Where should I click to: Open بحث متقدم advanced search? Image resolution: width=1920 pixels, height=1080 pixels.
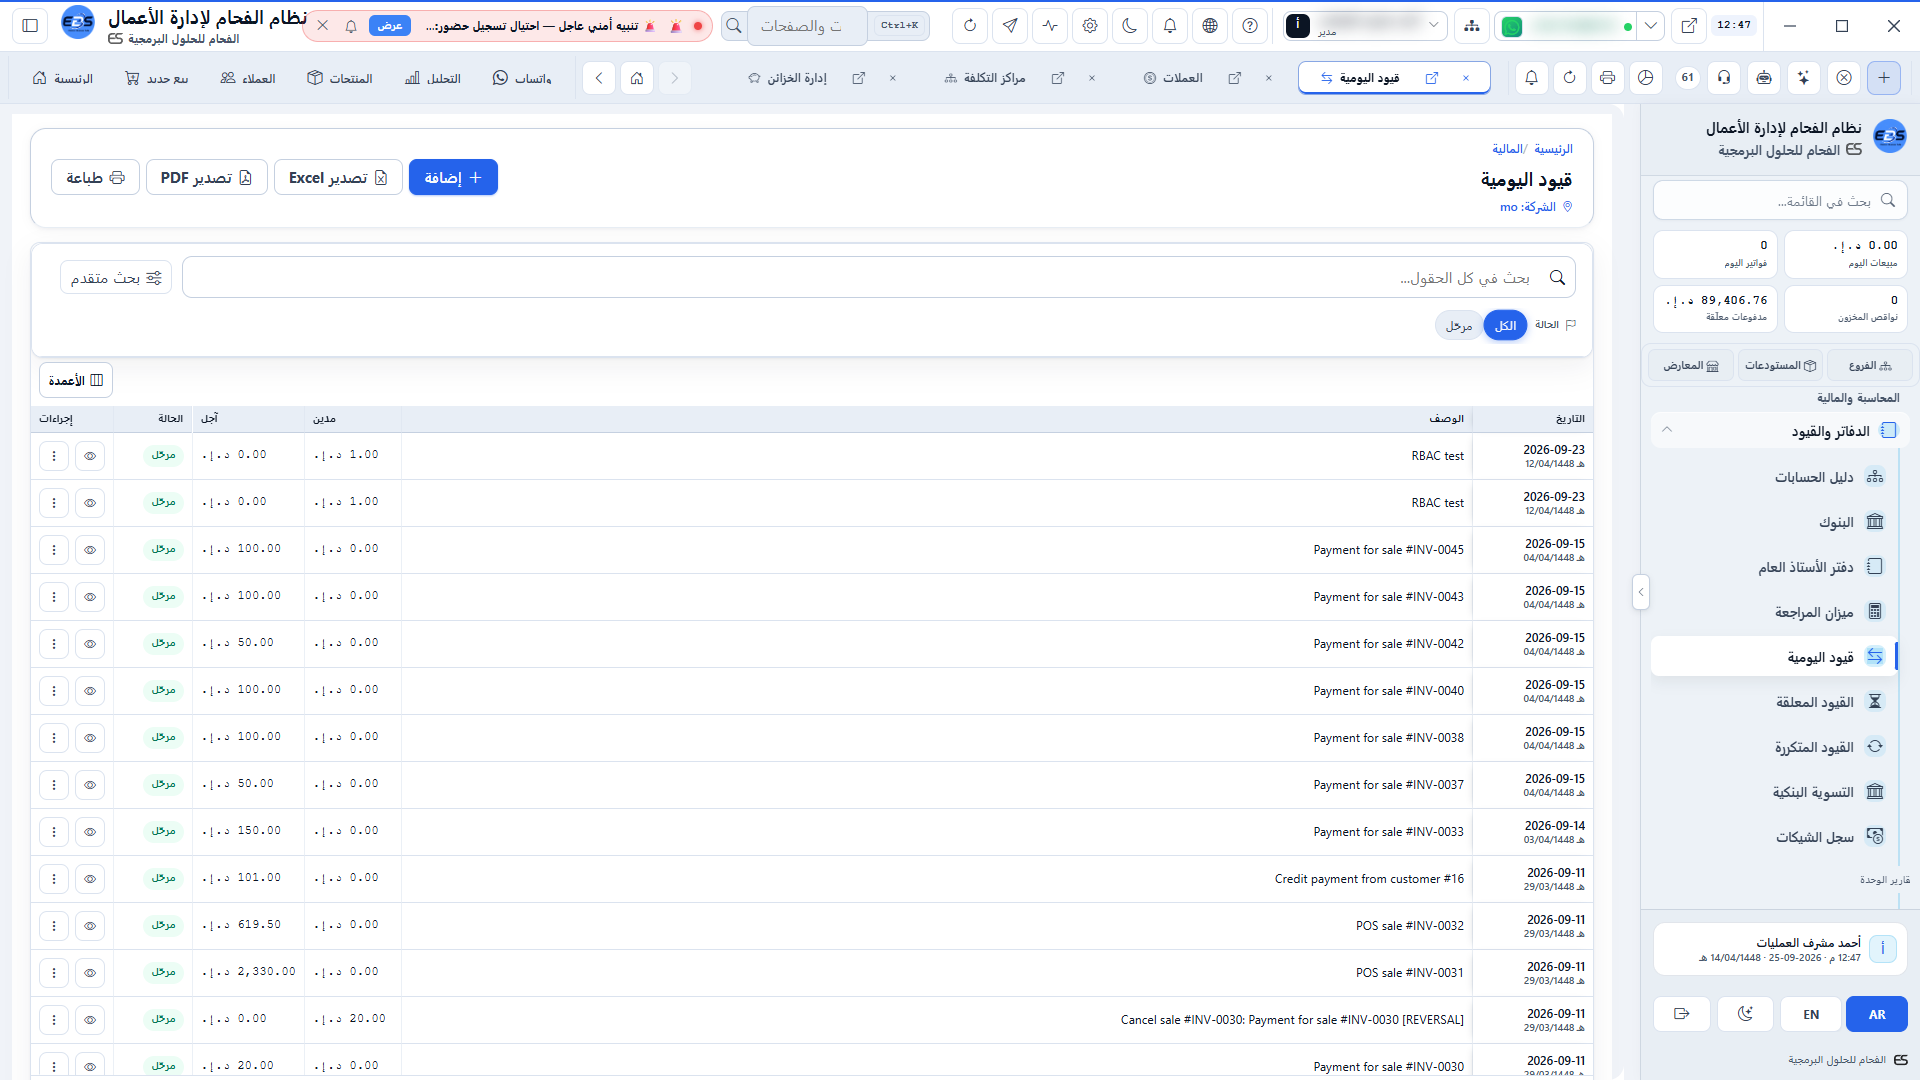[116, 278]
